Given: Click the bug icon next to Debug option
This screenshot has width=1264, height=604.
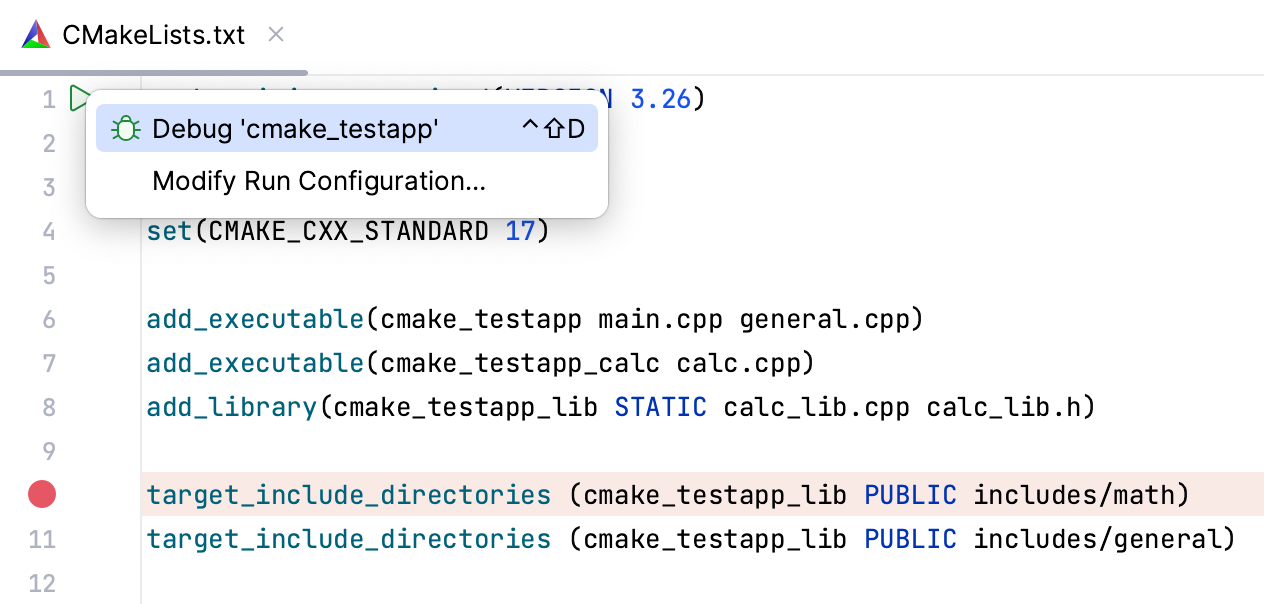Looking at the screenshot, I should coord(125,128).
